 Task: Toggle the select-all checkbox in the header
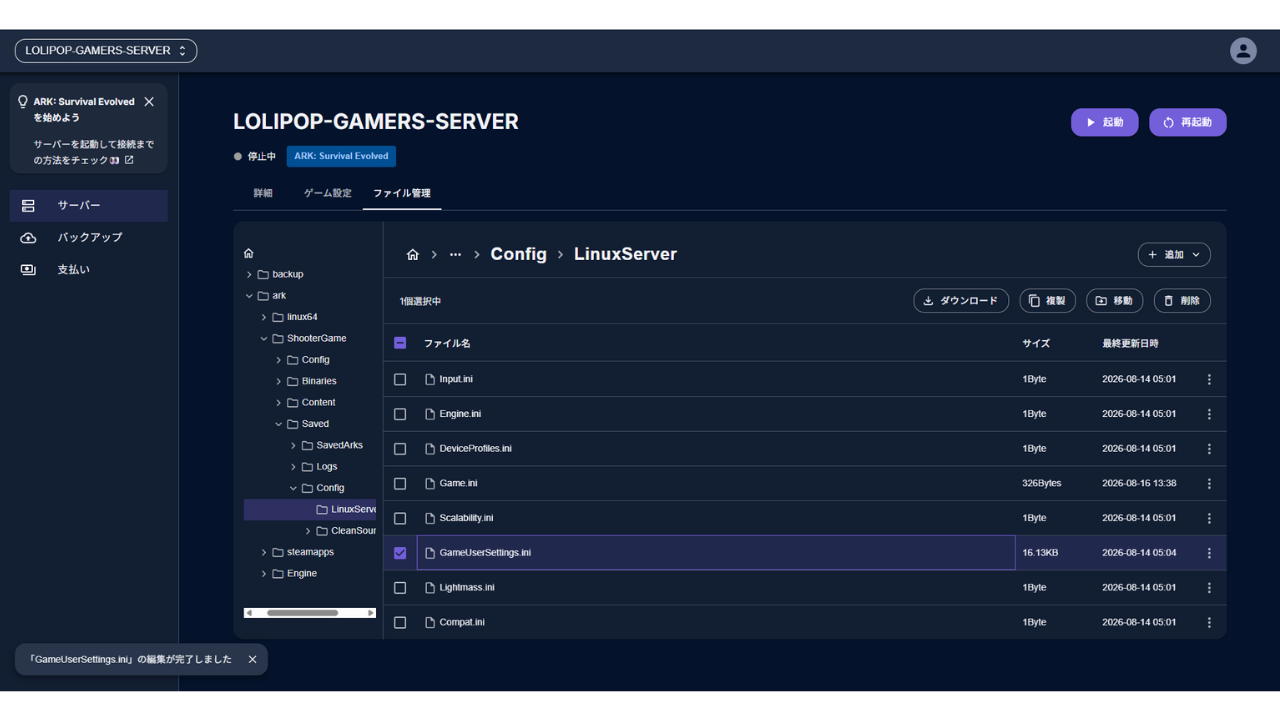coord(400,343)
